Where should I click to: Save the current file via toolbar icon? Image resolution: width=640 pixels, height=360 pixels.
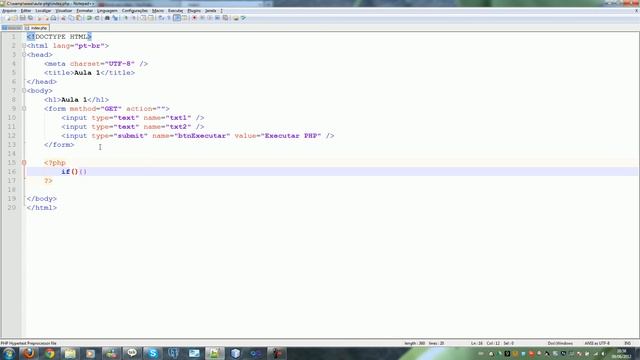22,18
